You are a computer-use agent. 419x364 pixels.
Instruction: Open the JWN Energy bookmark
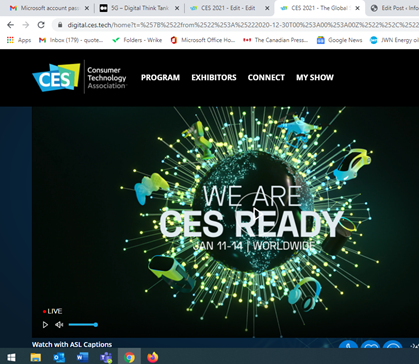[394, 40]
